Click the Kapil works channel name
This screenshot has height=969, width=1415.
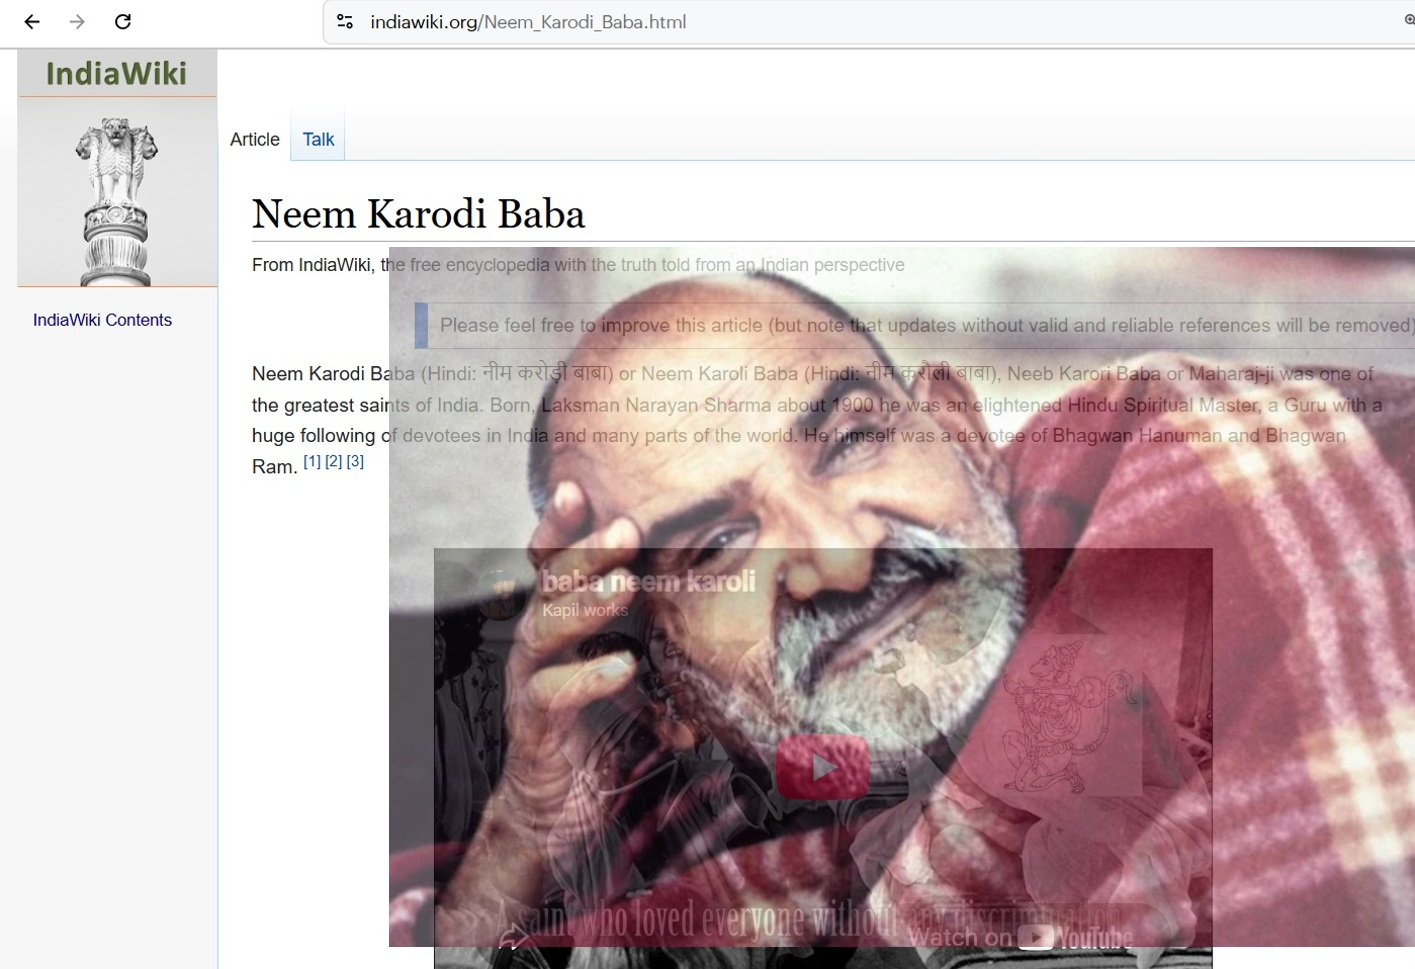[x=585, y=610]
